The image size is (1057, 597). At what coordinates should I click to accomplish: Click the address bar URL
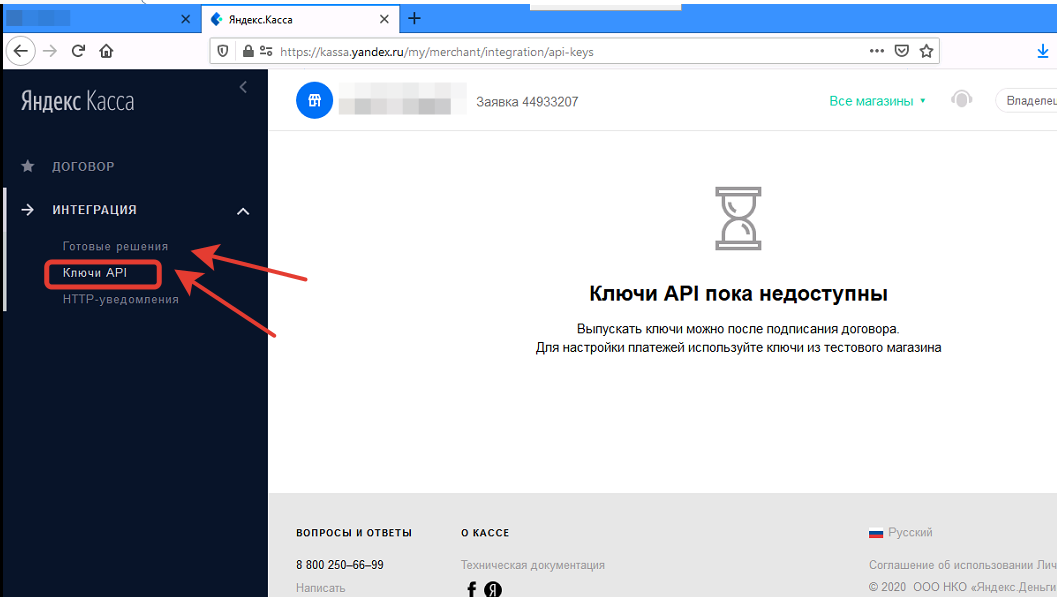click(437, 52)
